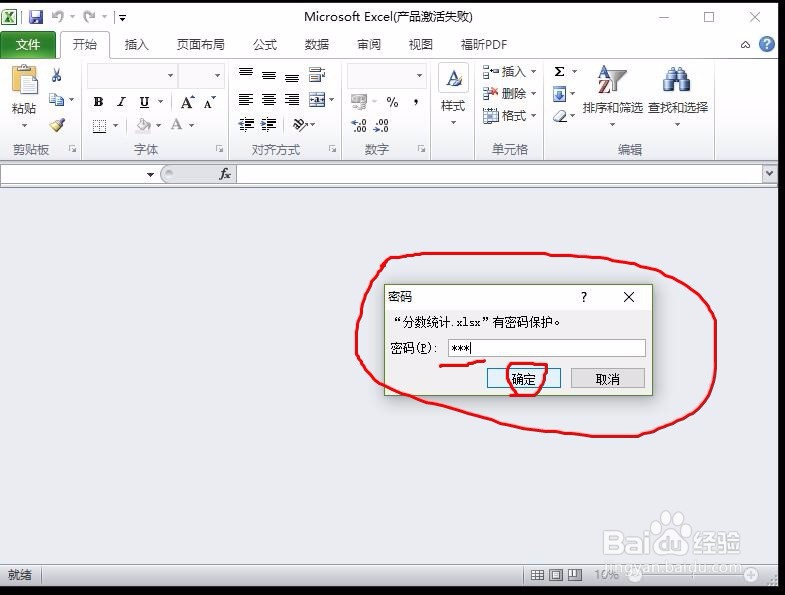Select Align Text Right icon
Image resolution: width=785 pixels, height=595 pixels.
292,100
